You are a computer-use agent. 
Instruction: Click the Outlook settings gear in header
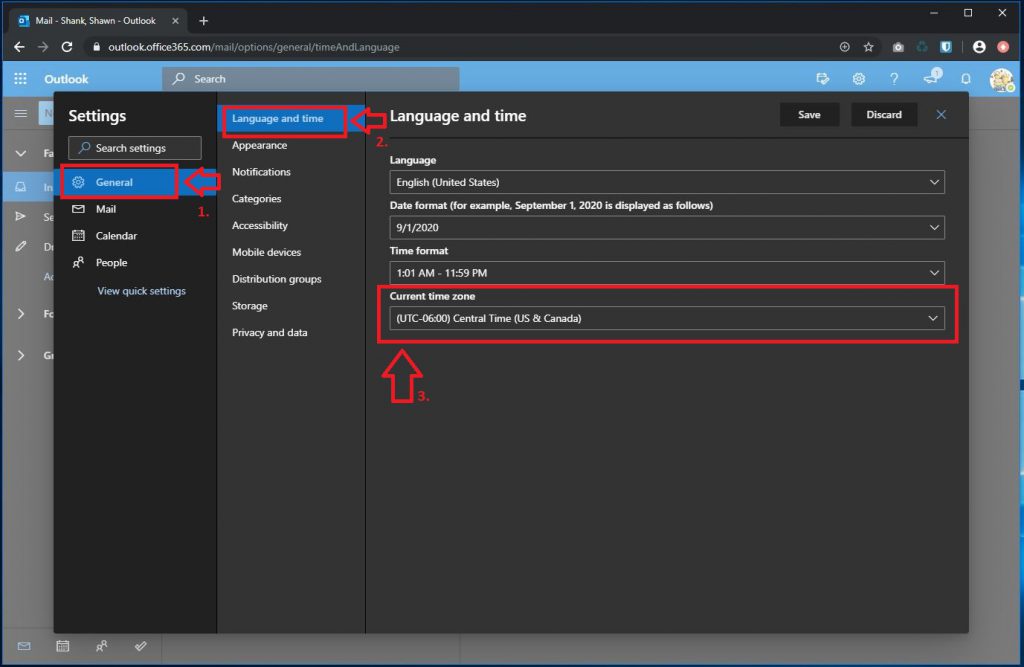(x=858, y=79)
